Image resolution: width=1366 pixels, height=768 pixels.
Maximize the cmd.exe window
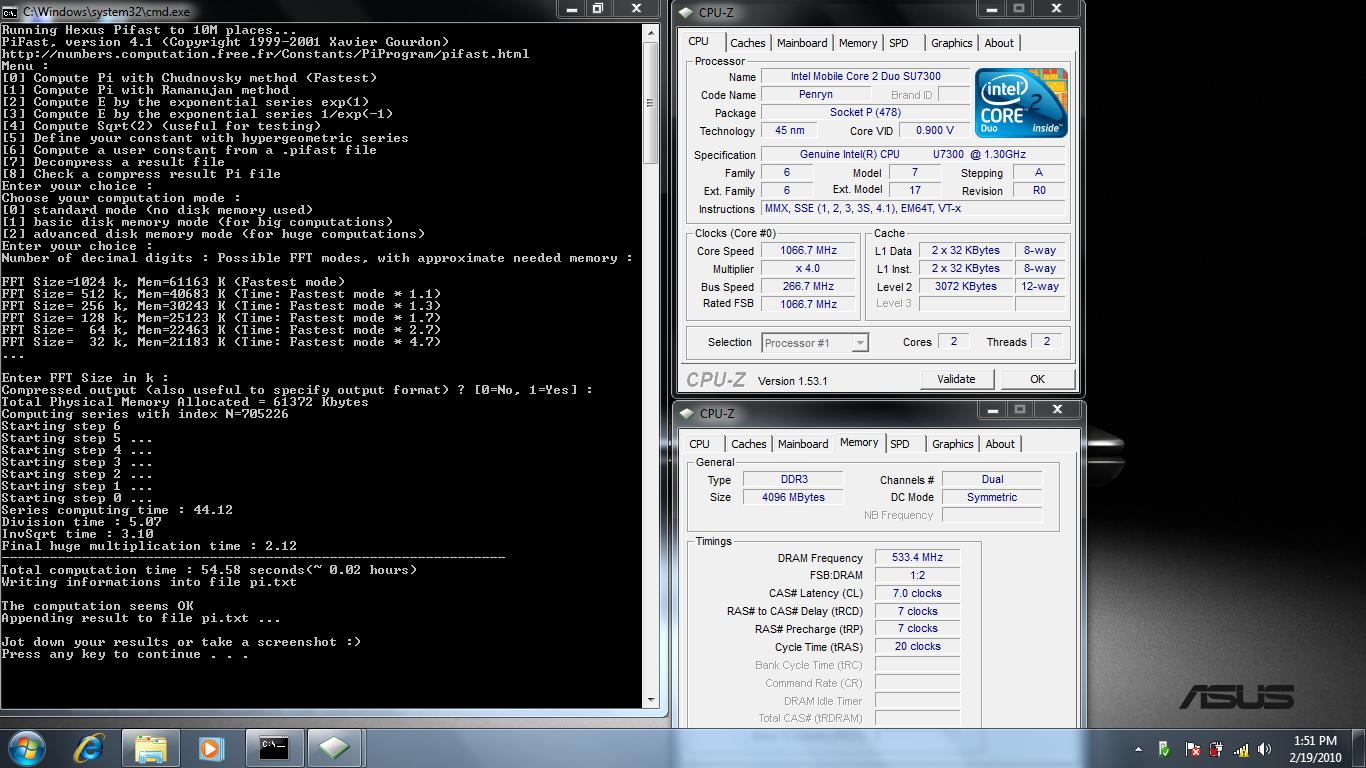[x=598, y=8]
